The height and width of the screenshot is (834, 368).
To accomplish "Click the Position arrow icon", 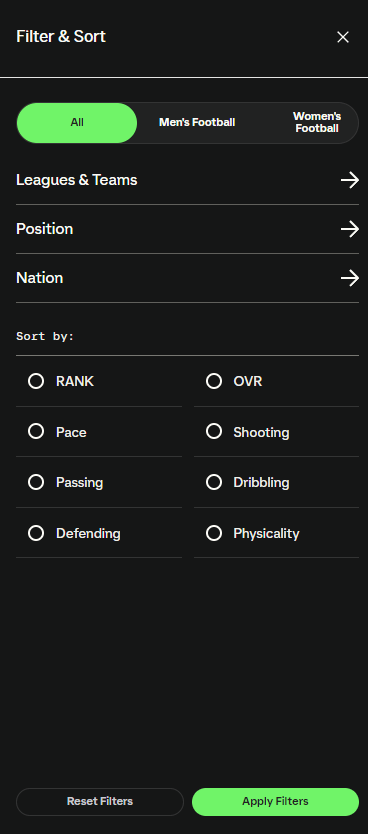I will coord(349,229).
